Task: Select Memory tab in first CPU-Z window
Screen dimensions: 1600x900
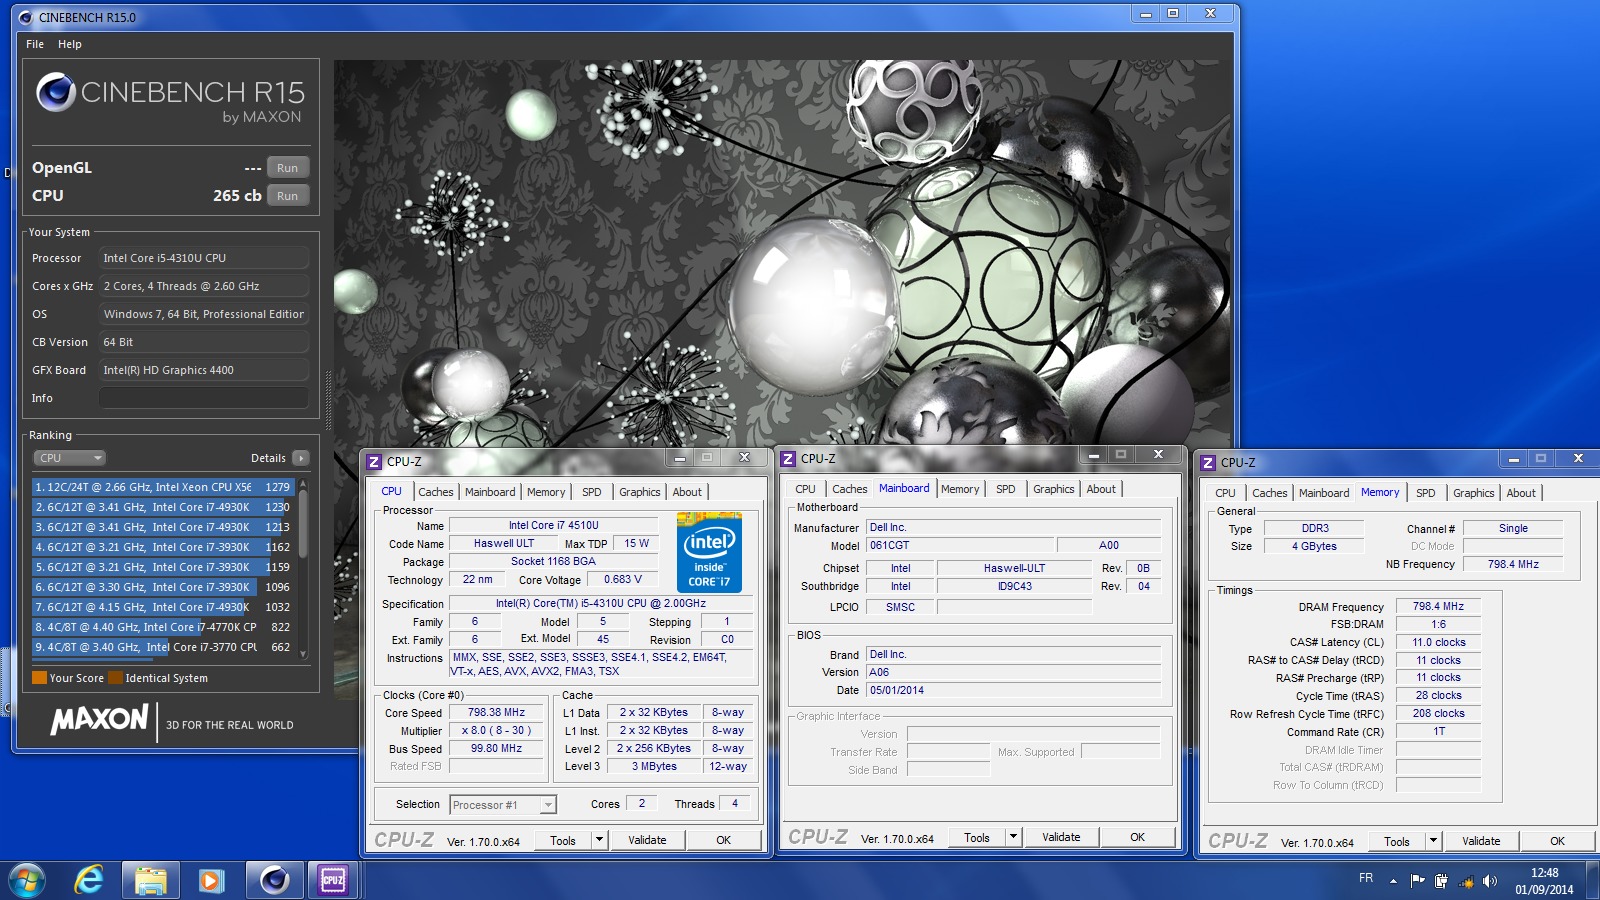Action: pyautogui.click(x=546, y=492)
